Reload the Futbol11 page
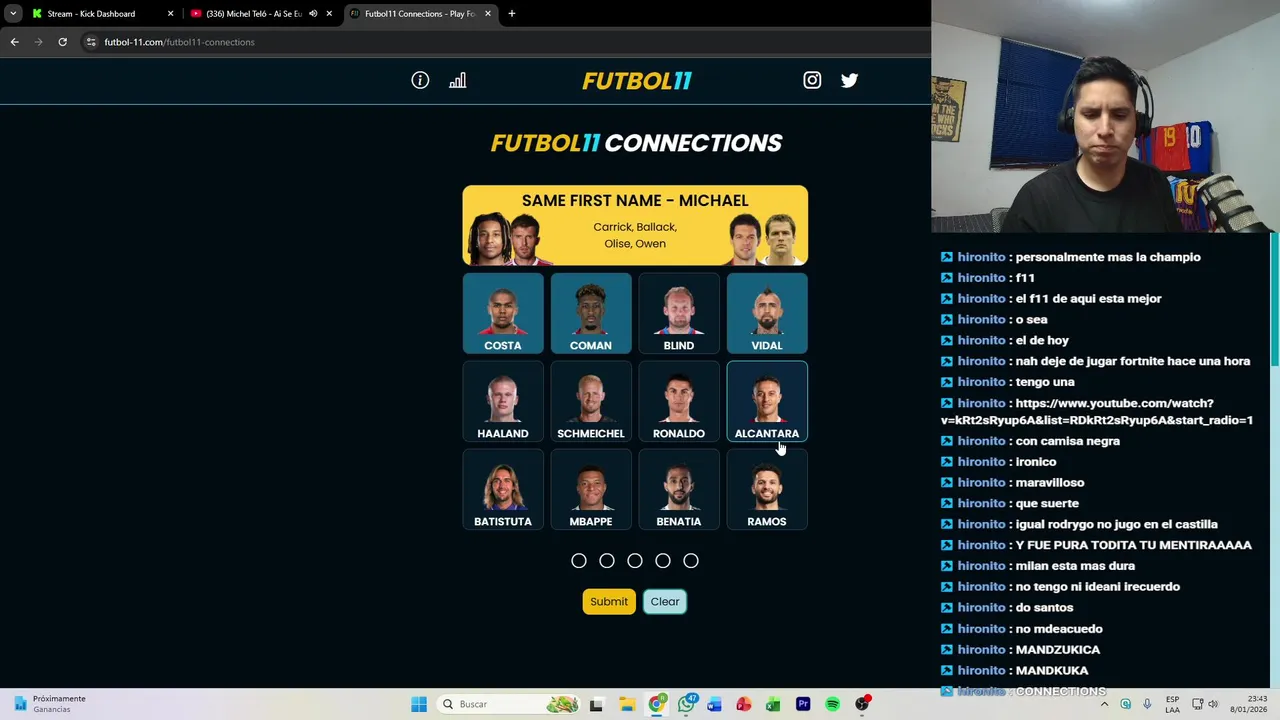The image size is (1280, 720). point(62,42)
